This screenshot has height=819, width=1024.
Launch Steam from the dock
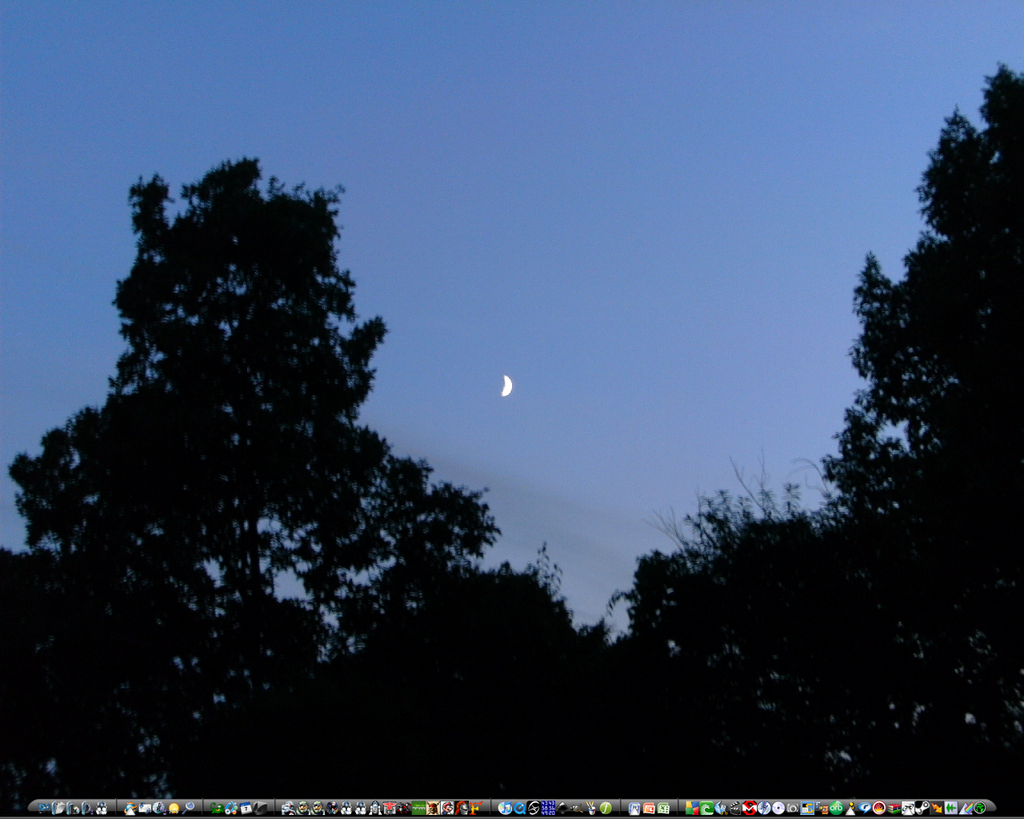coord(923,808)
